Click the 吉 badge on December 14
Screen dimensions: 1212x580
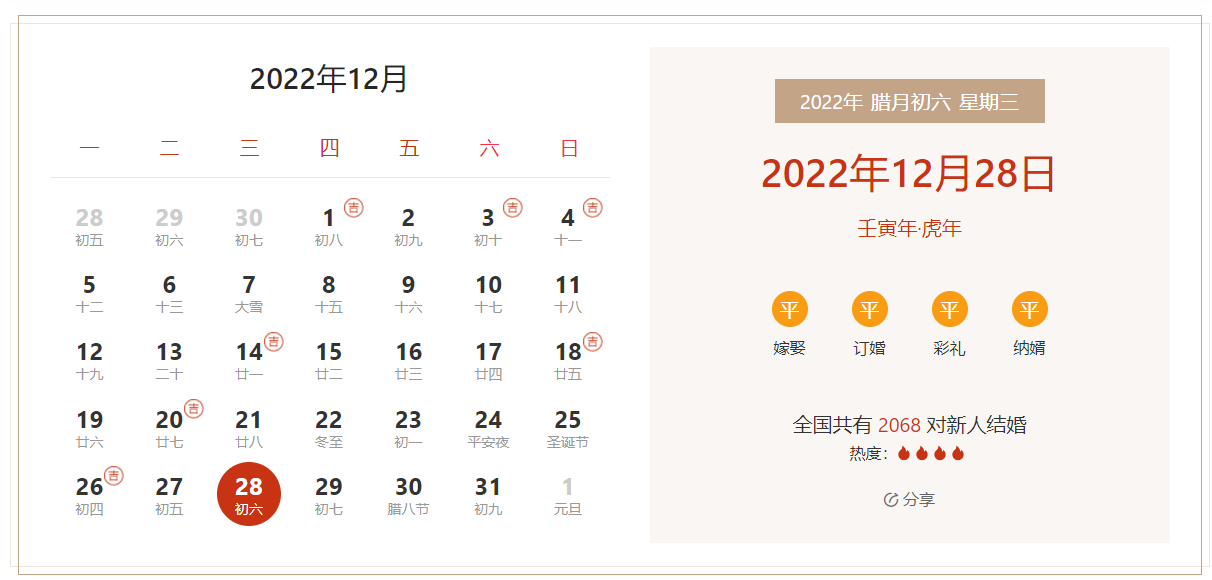pos(274,341)
